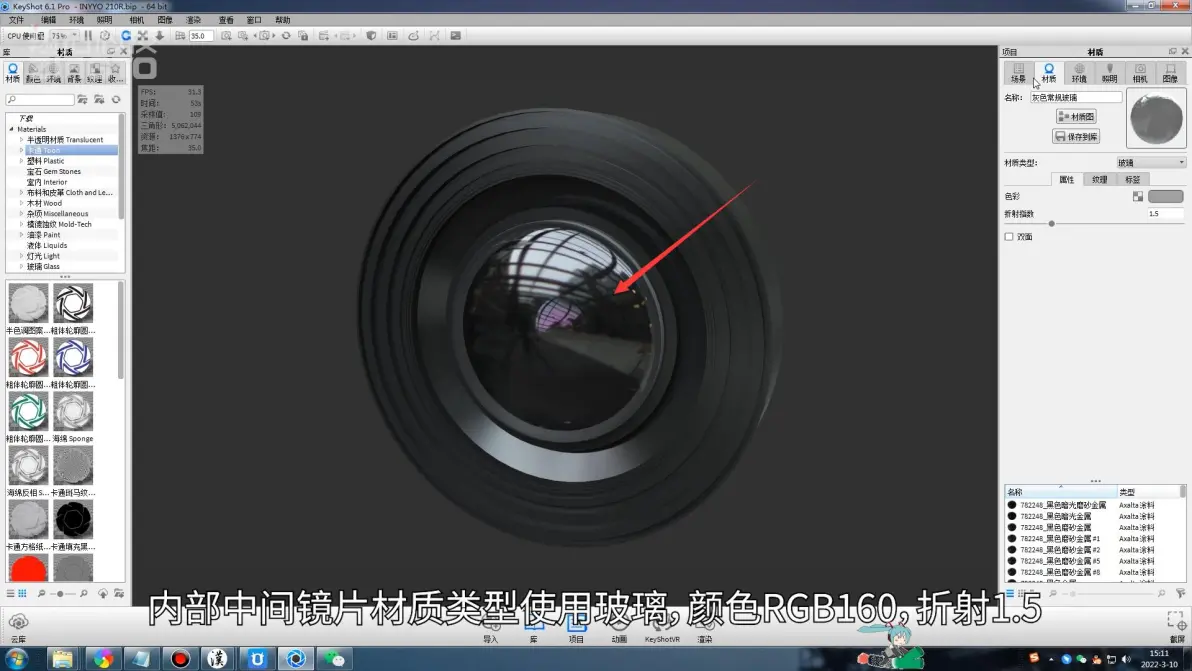Open the Textures library tab icon
This screenshot has height=671, width=1192.
94,73
